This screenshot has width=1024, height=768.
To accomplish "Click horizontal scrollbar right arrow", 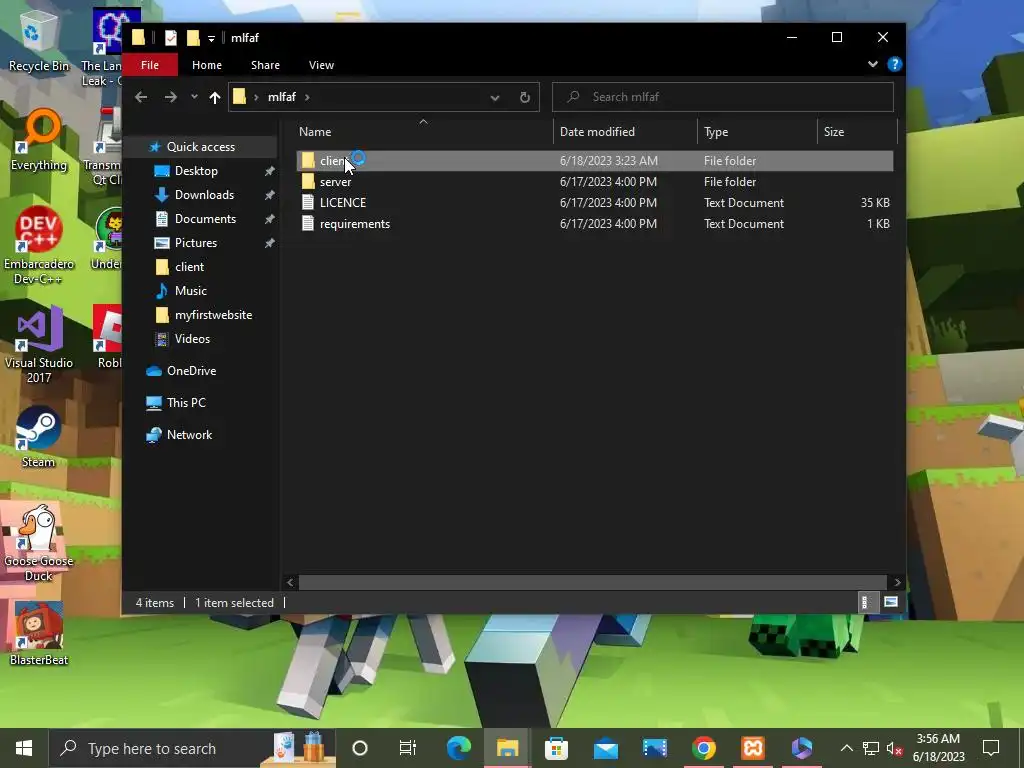I will (x=897, y=582).
